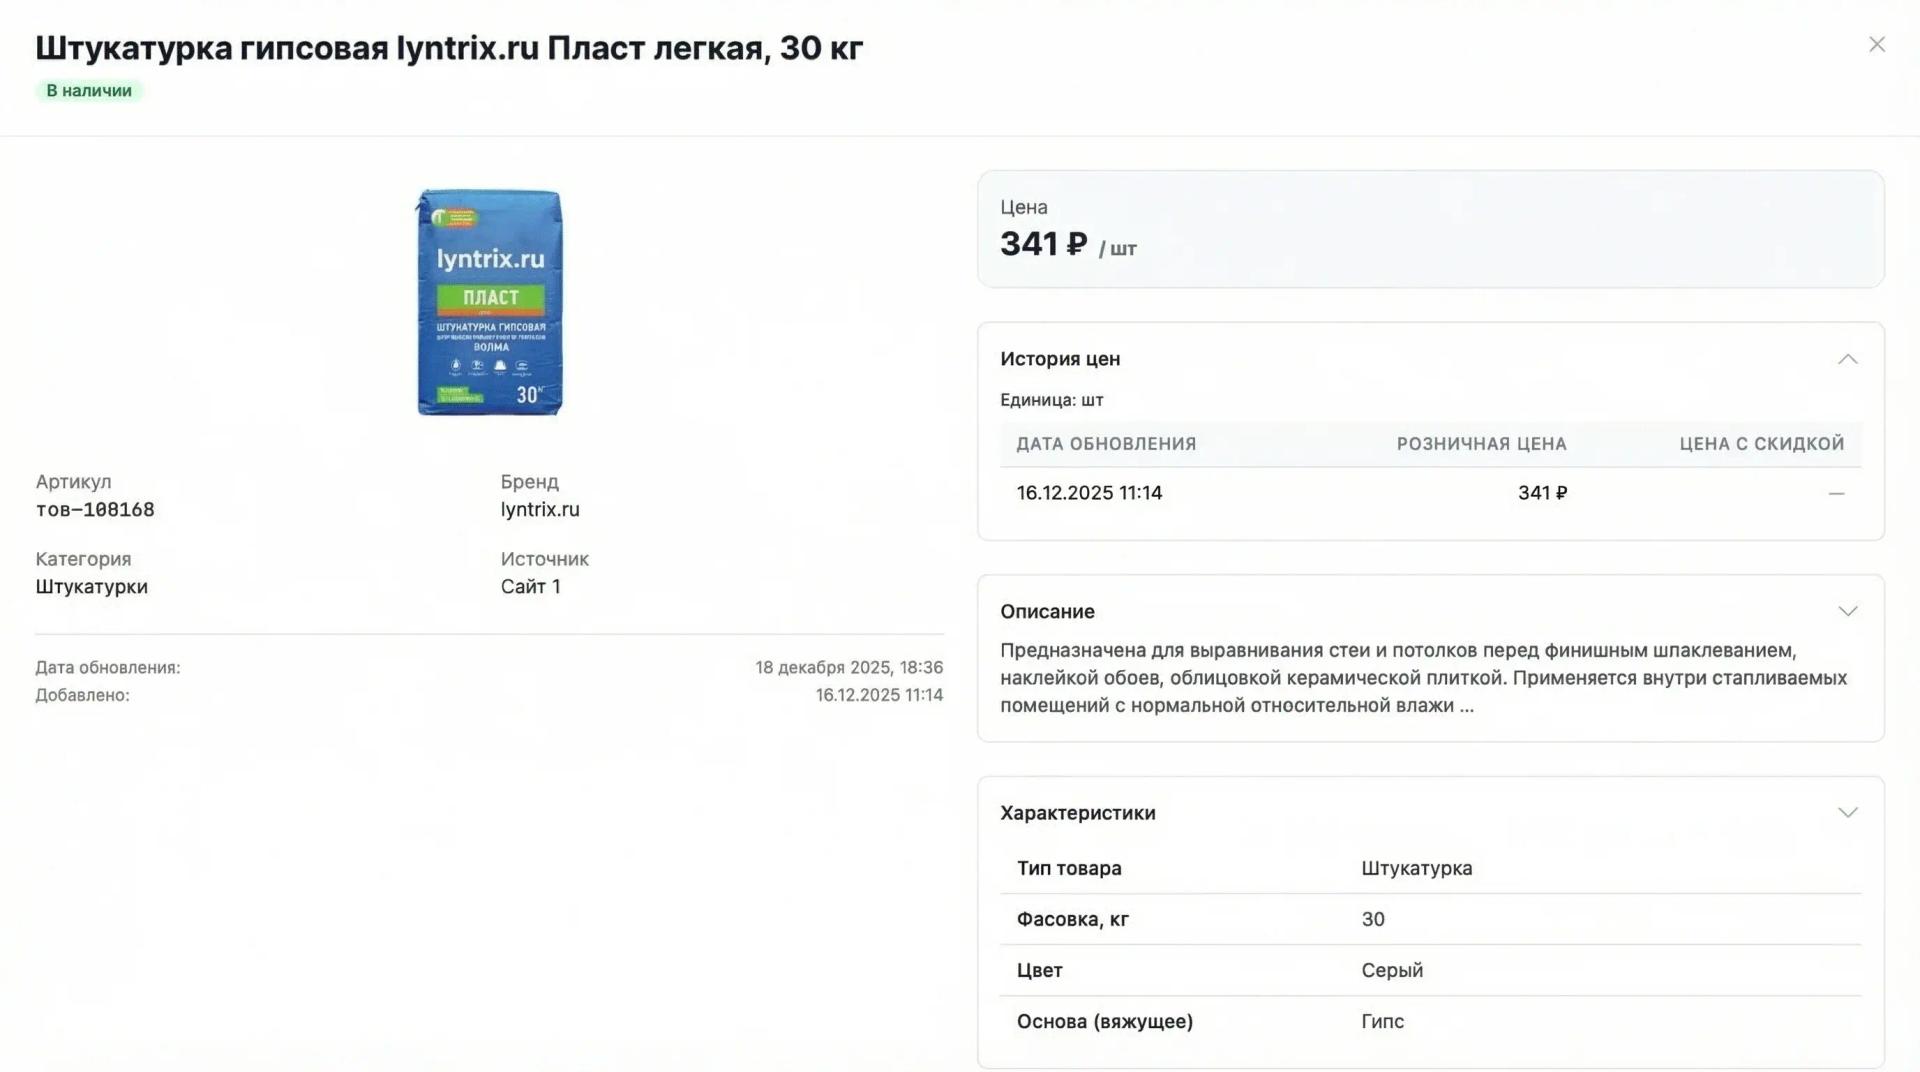1920x1072 pixels.
Task: Click the Розничная цена column header
Action: tap(1481, 444)
